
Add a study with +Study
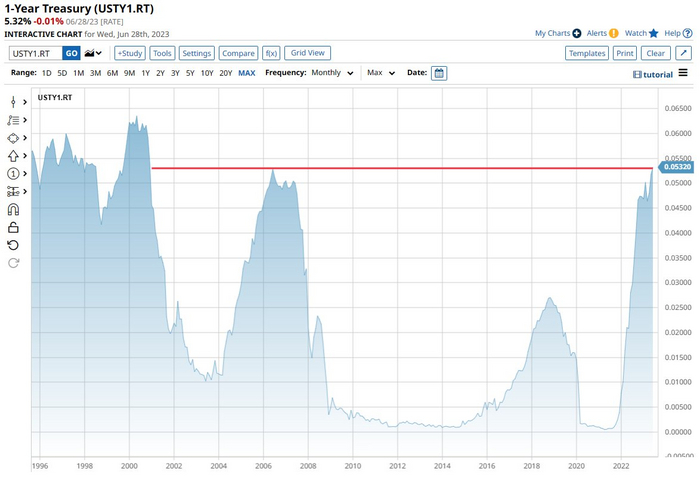(x=130, y=53)
